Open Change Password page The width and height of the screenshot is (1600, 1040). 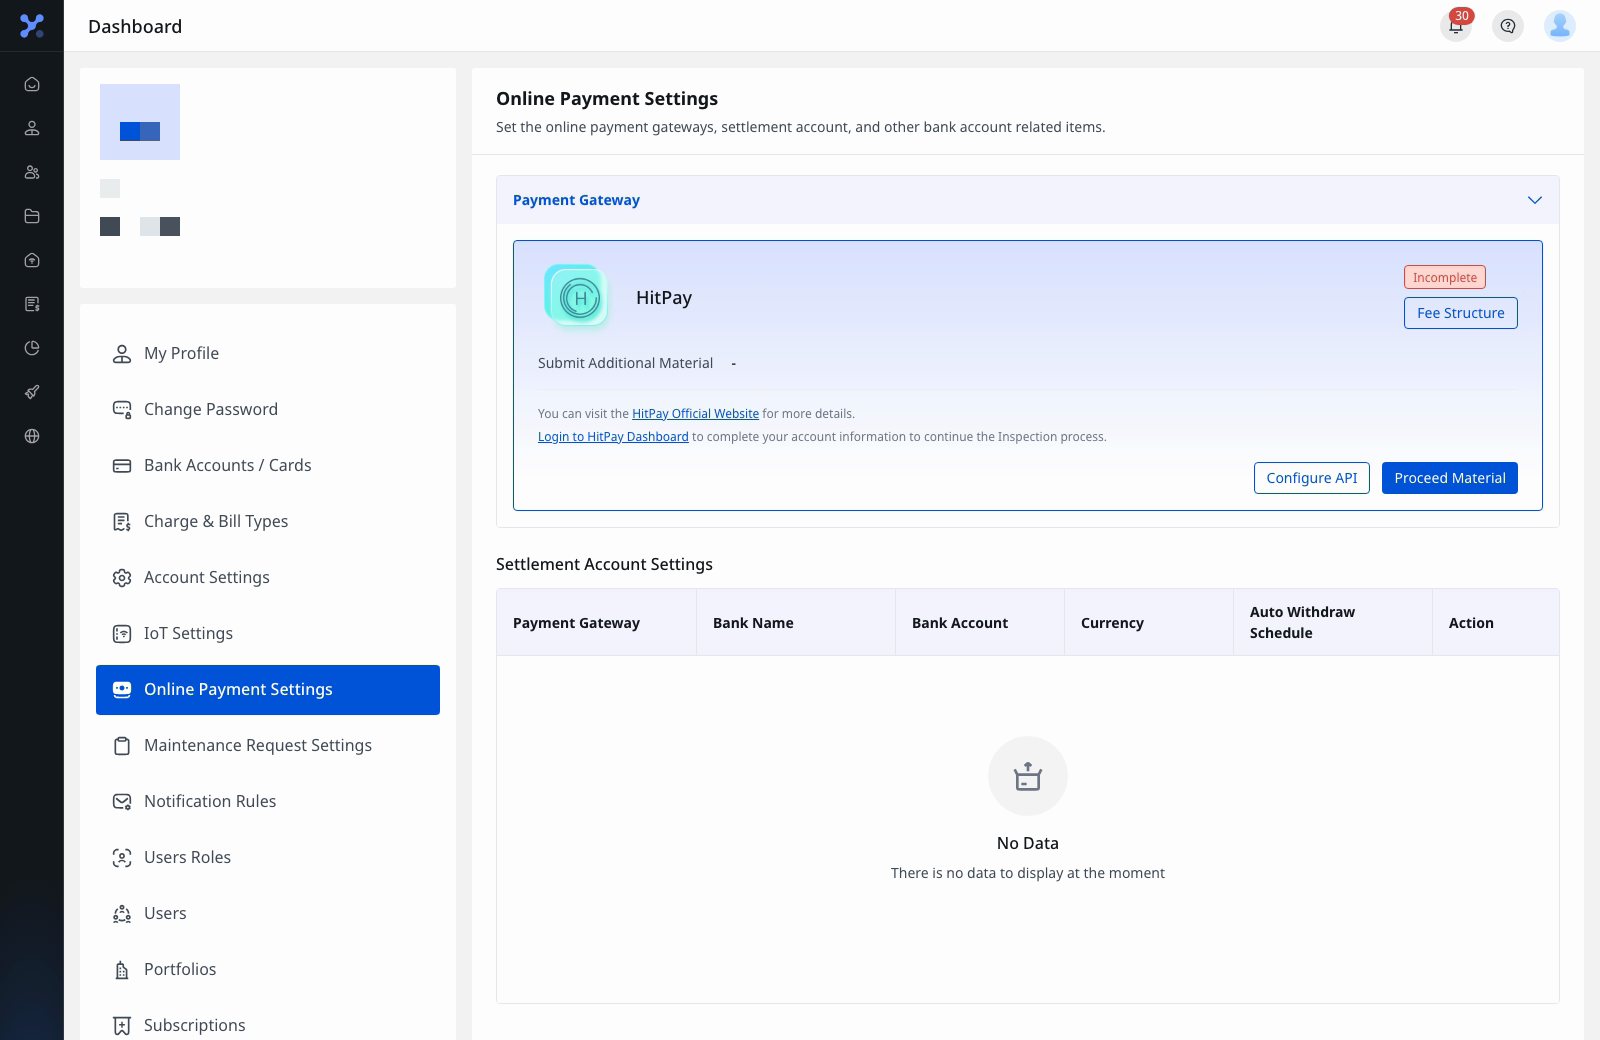click(x=268, y=410)
